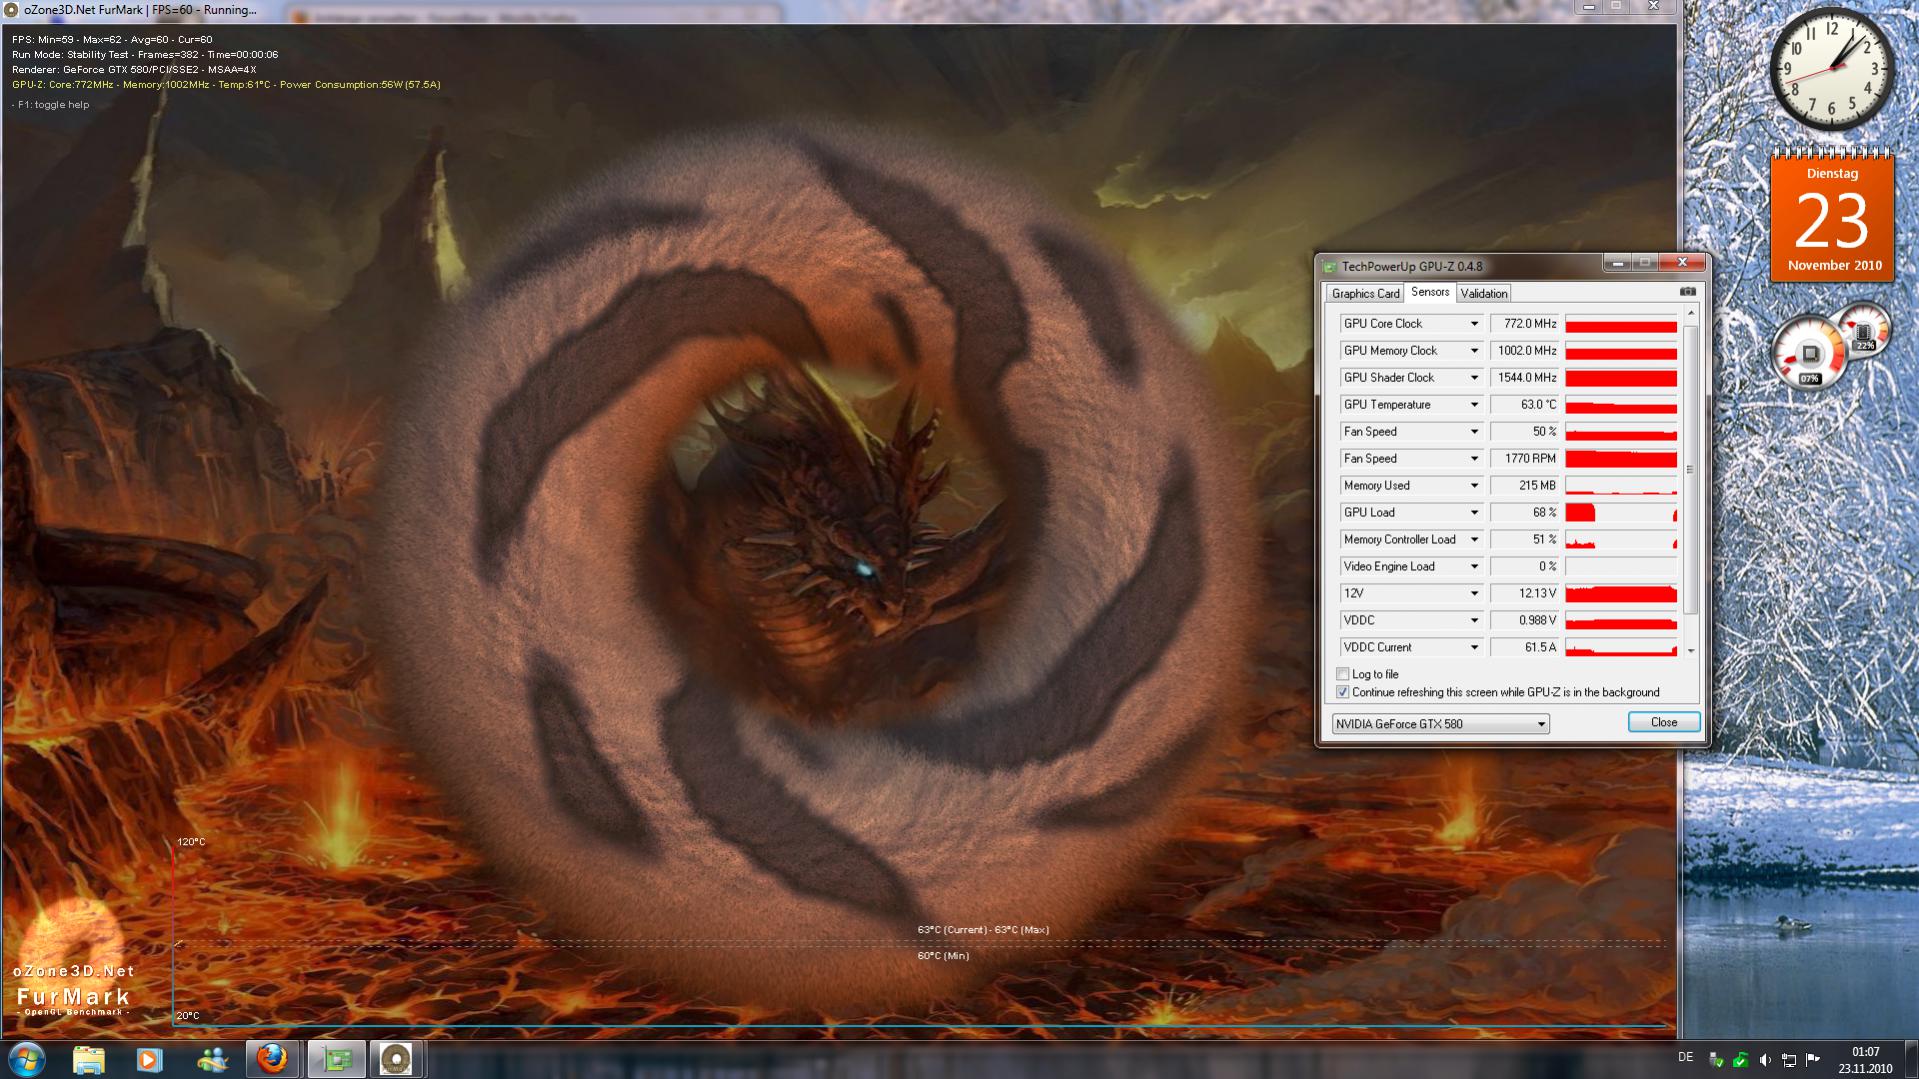Click the 1770 RPM fan speed value
This screenshot has width=1919, height=1079.
click(x=1524, y=459)
